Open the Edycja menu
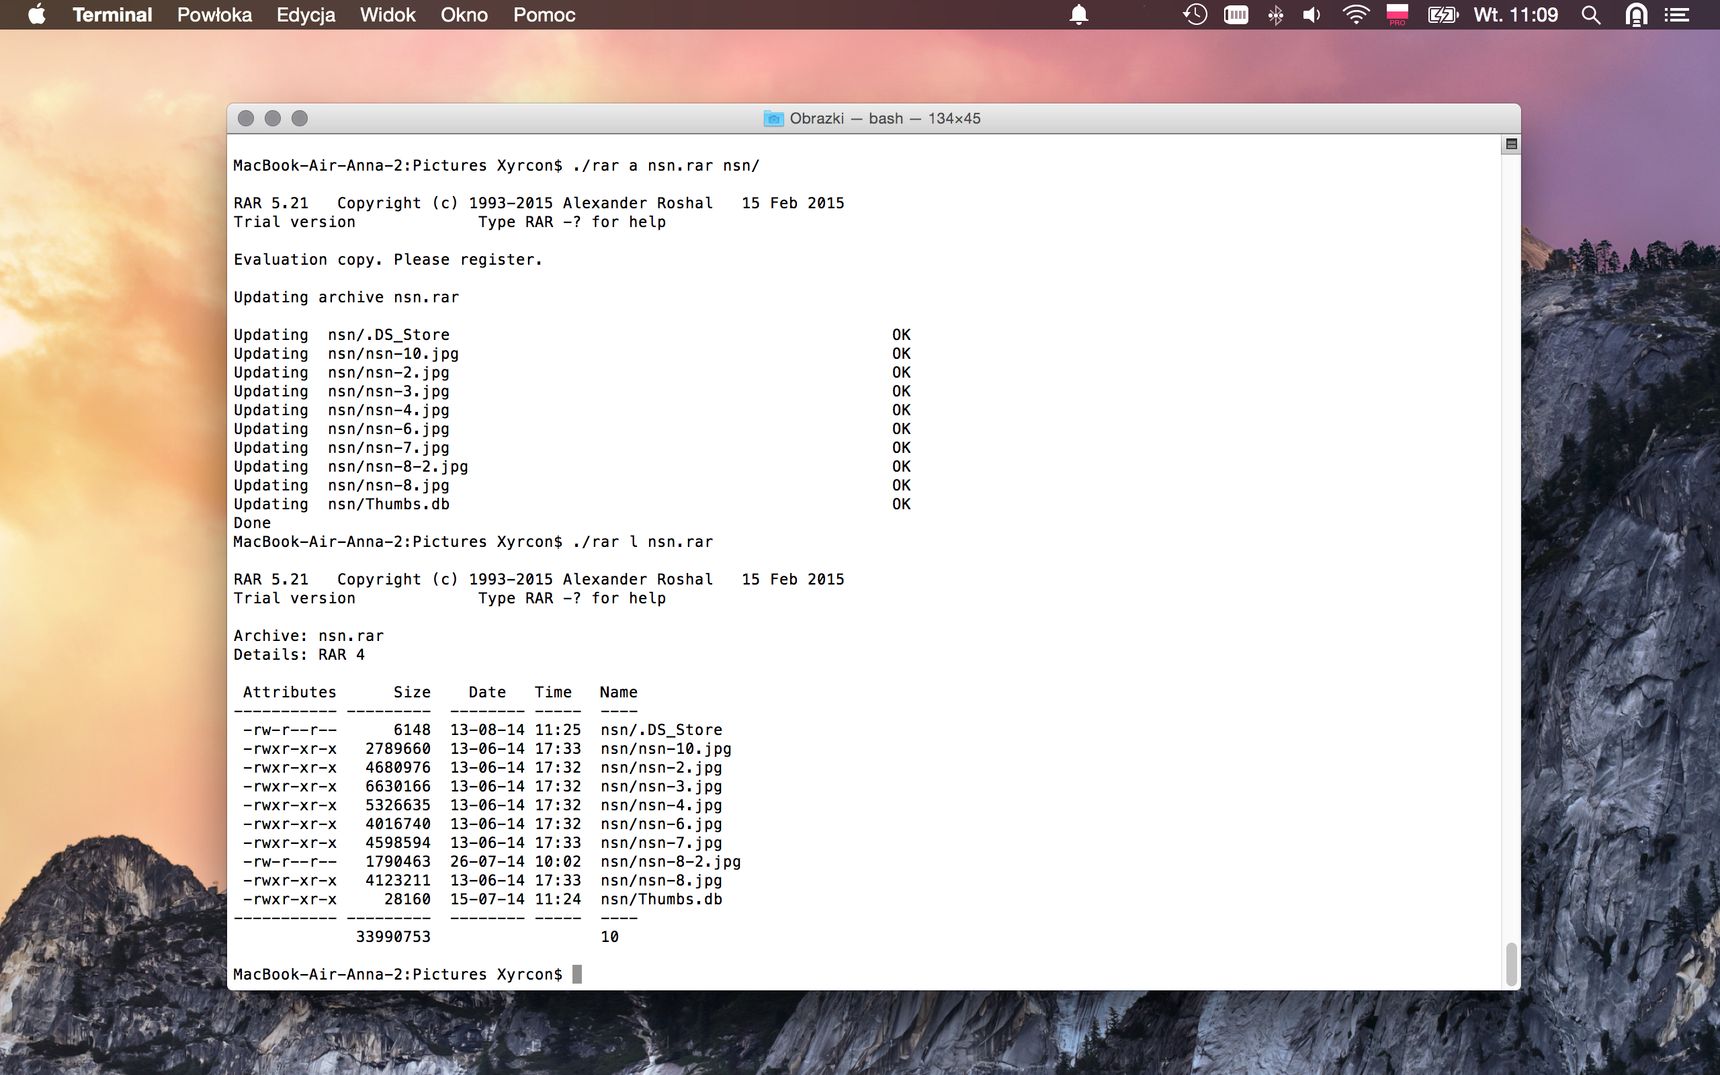This screenshot has width=1720, height=1075. [306, 15]
